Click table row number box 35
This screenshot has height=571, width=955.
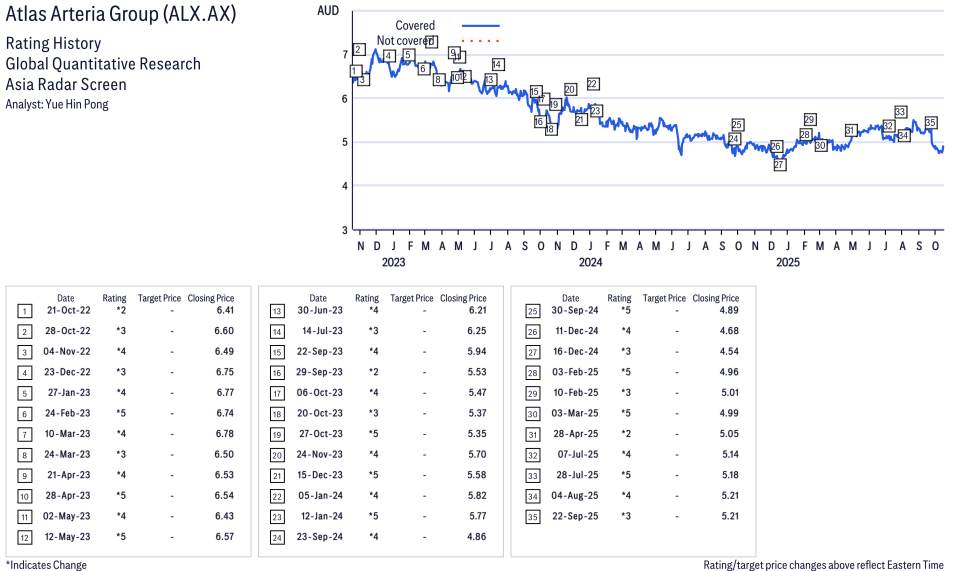pos(529,516)
